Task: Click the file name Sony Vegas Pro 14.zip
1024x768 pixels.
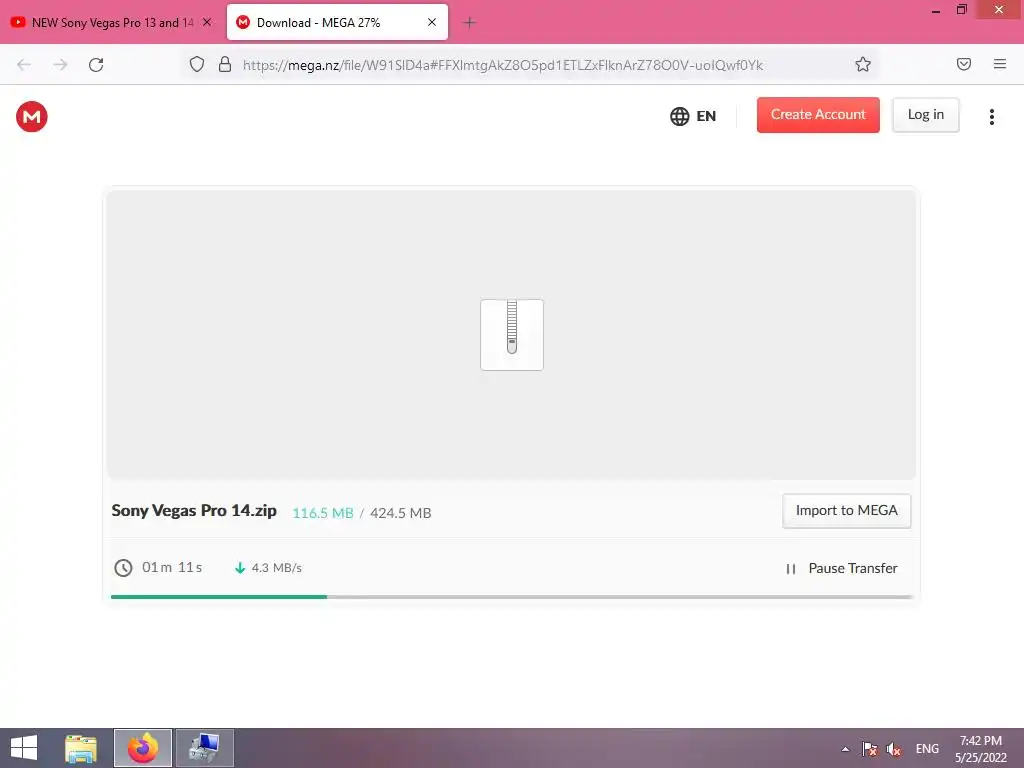Action: (194, 511)
